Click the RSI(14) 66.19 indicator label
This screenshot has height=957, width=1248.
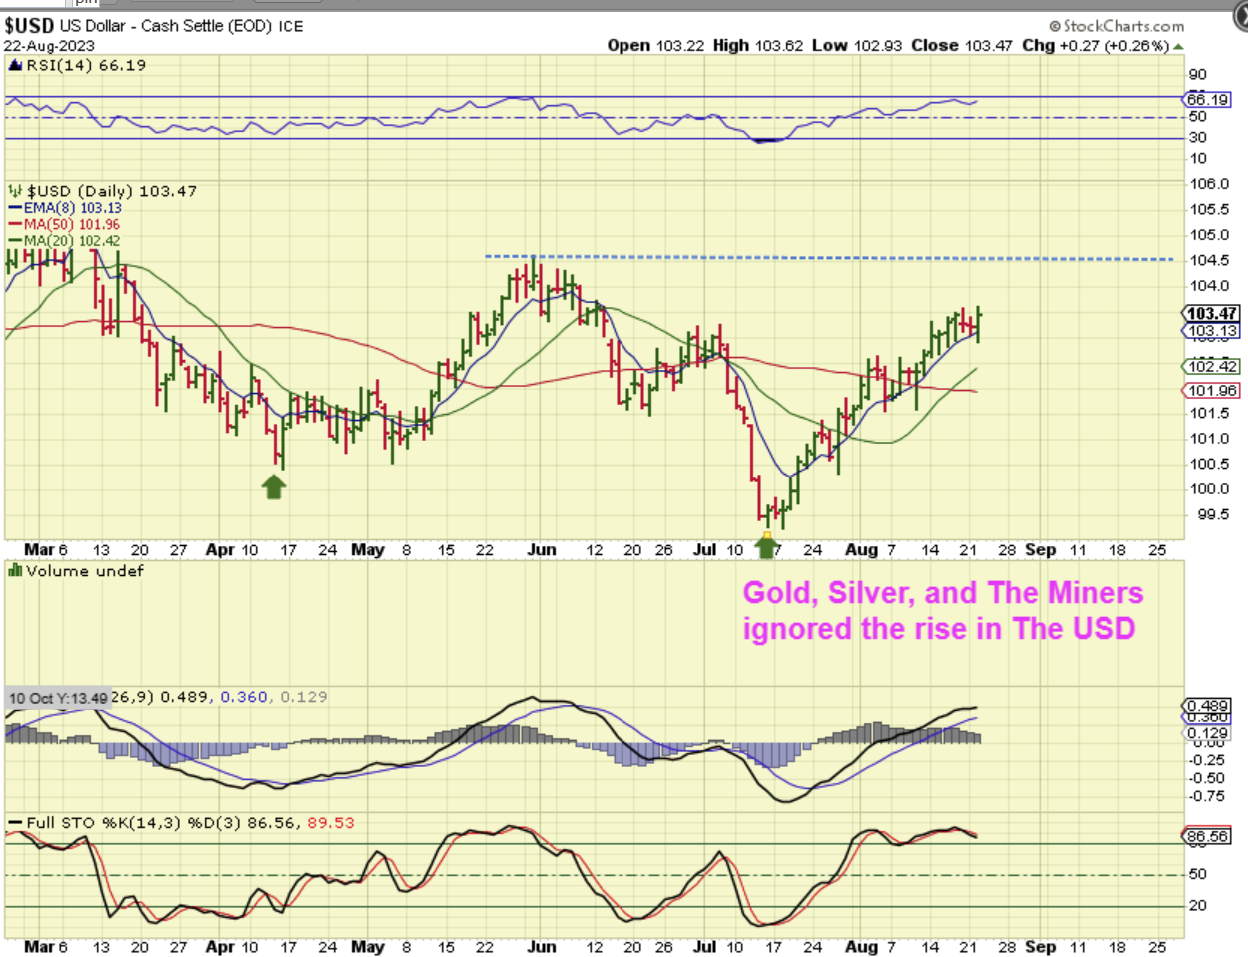(x=86, y=65)
